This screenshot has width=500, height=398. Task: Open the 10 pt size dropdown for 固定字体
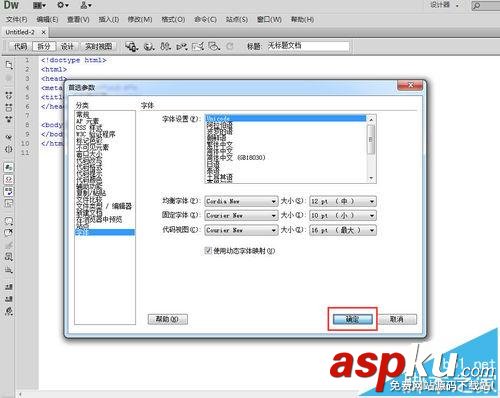(343, 216)
